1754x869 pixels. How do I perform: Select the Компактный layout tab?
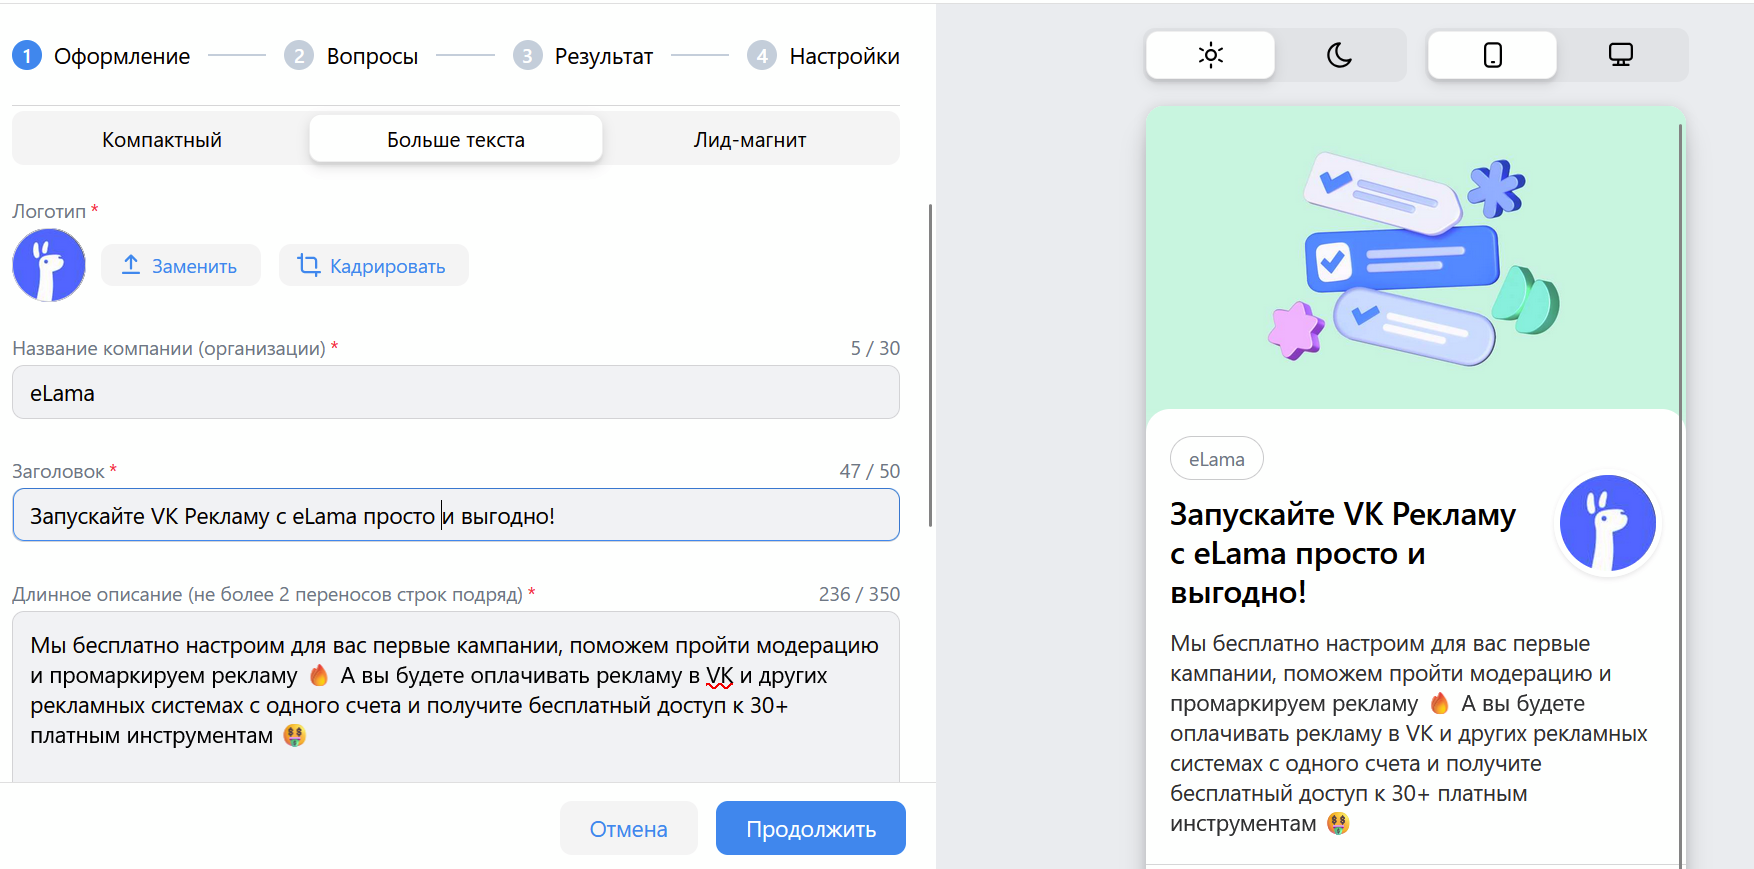[x=162, y=139]
